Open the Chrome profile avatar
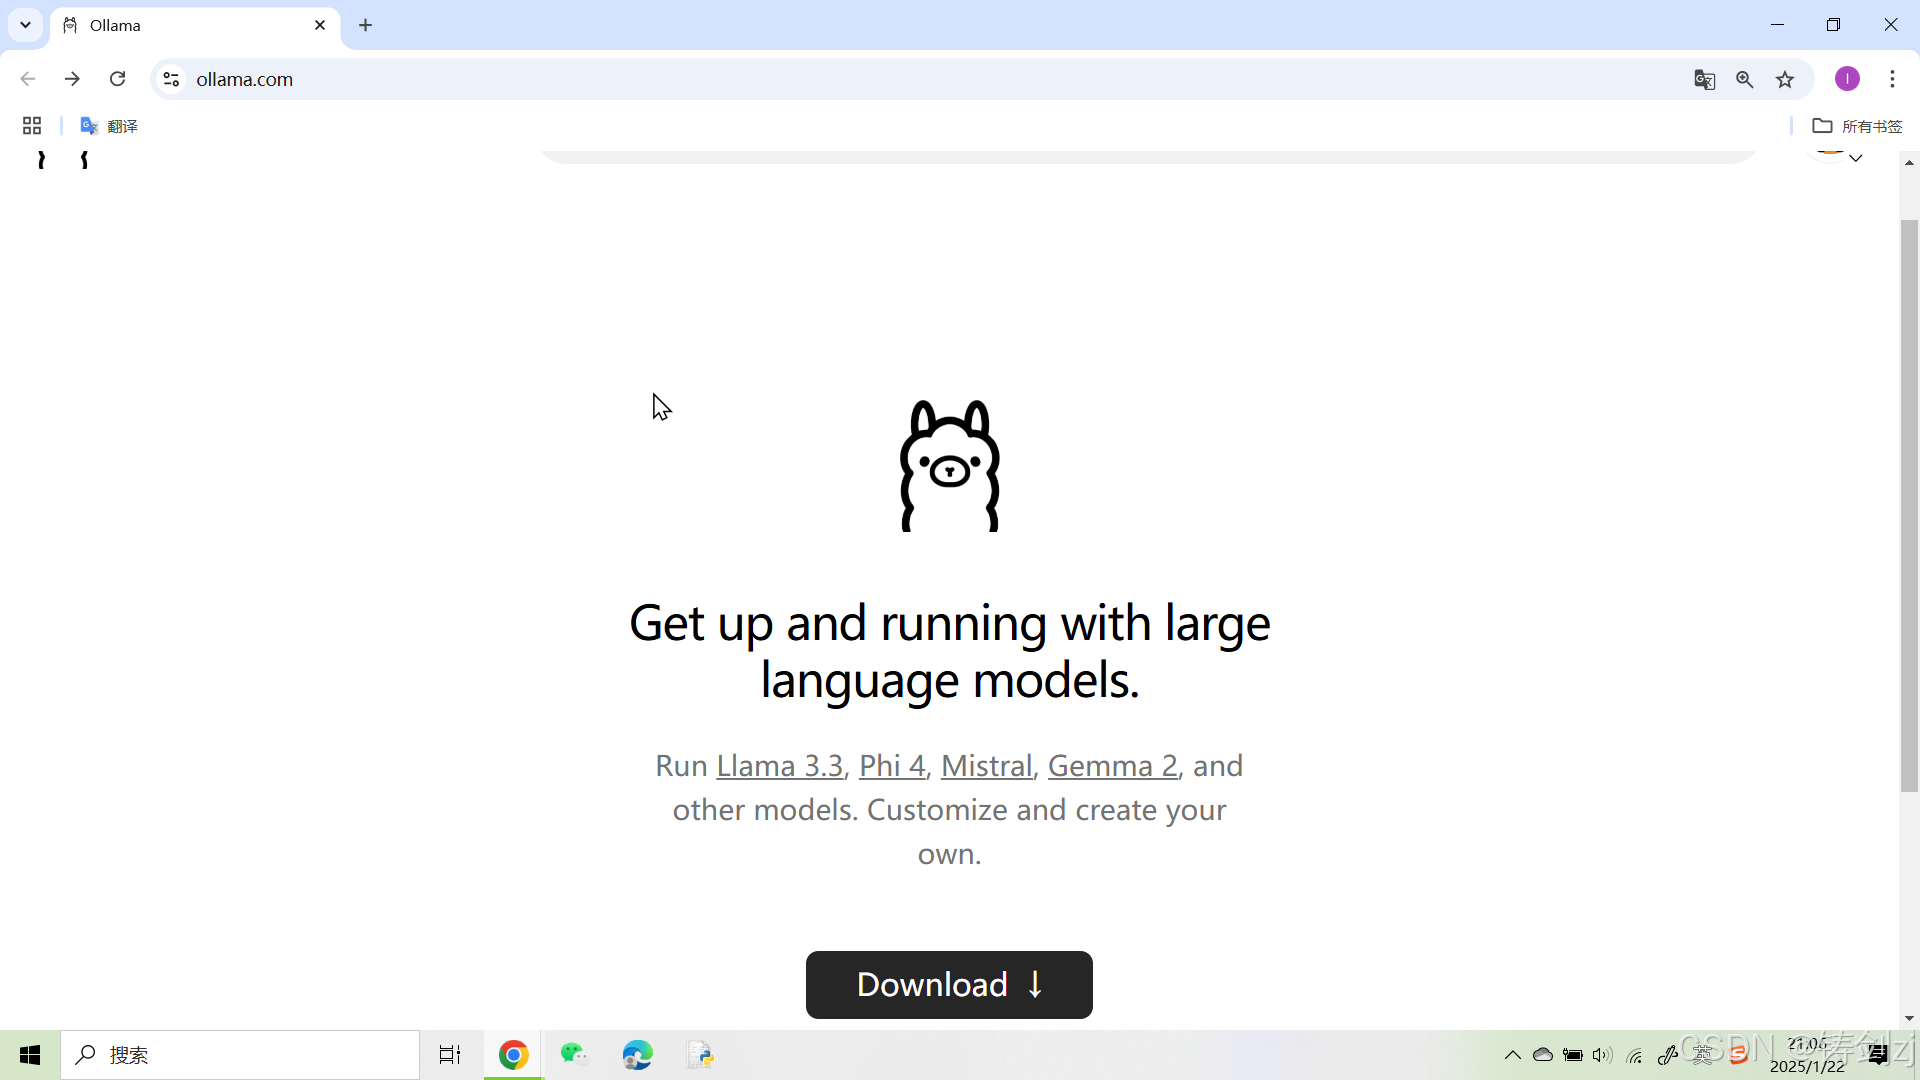Viewport: 1920px width, 1080px height. (x=1847, y=79)
